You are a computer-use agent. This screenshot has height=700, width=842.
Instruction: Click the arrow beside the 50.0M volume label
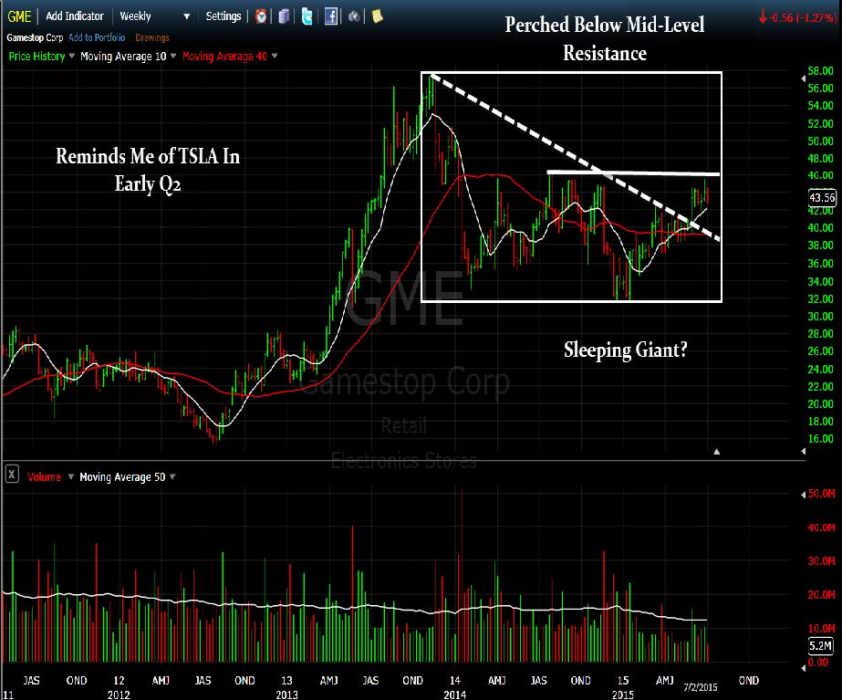803,494
